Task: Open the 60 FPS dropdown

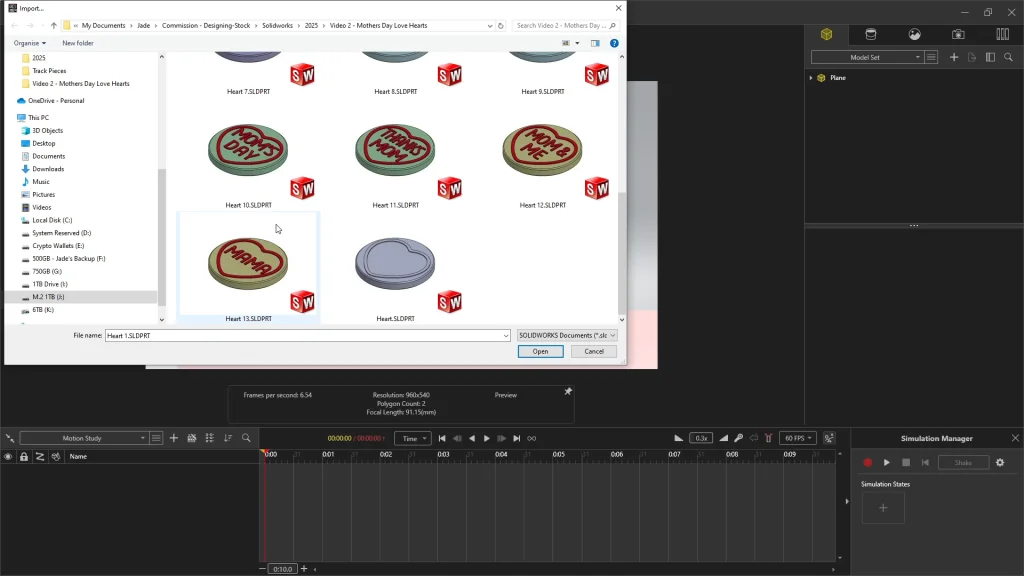Action: [x=798, y=438]
